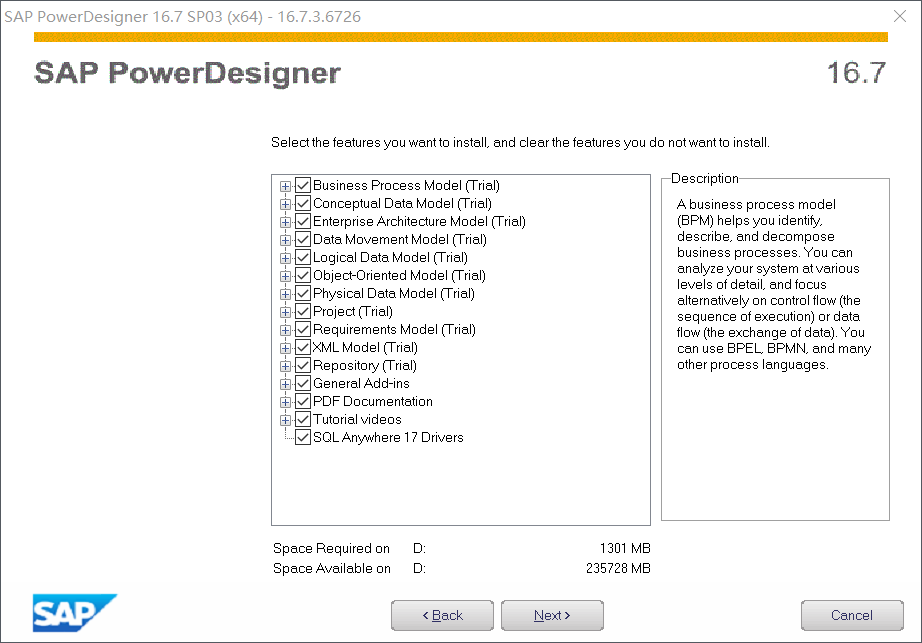
Task: Toggle Repository (Trial) checkbox
Action: [x=303, y=366]
